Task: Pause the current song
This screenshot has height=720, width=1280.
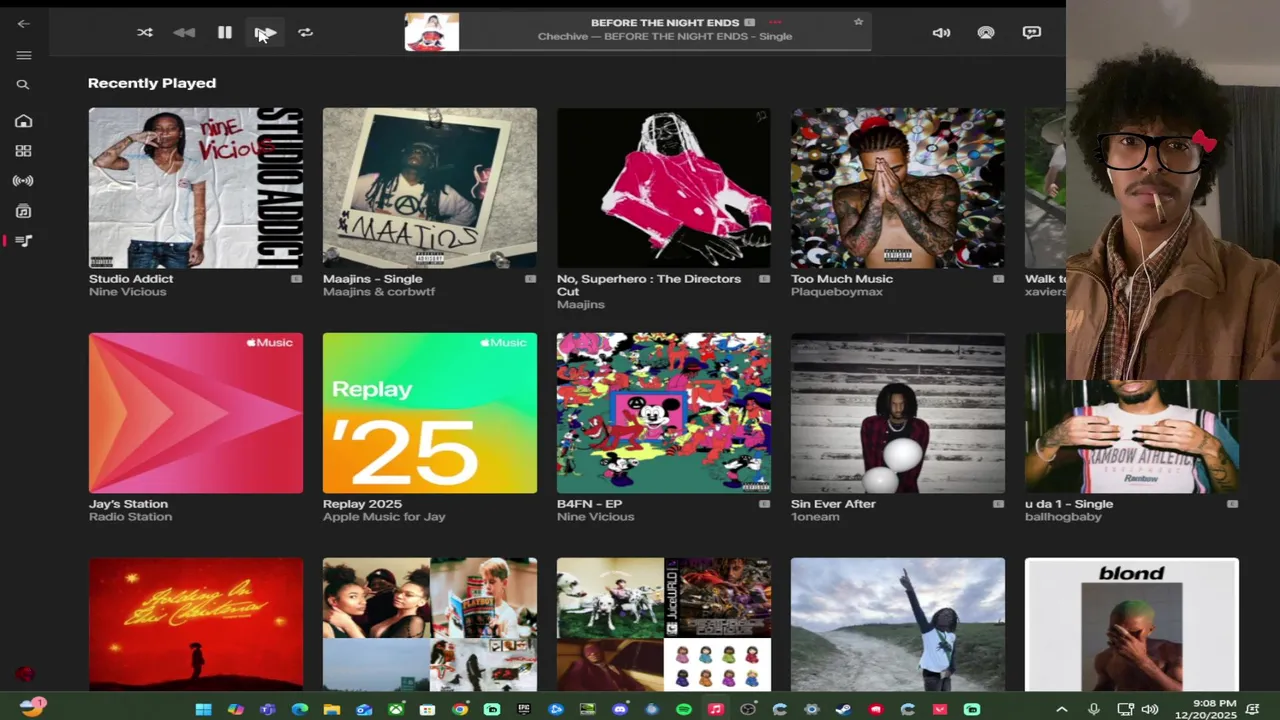Action: (x=224, y=33)
